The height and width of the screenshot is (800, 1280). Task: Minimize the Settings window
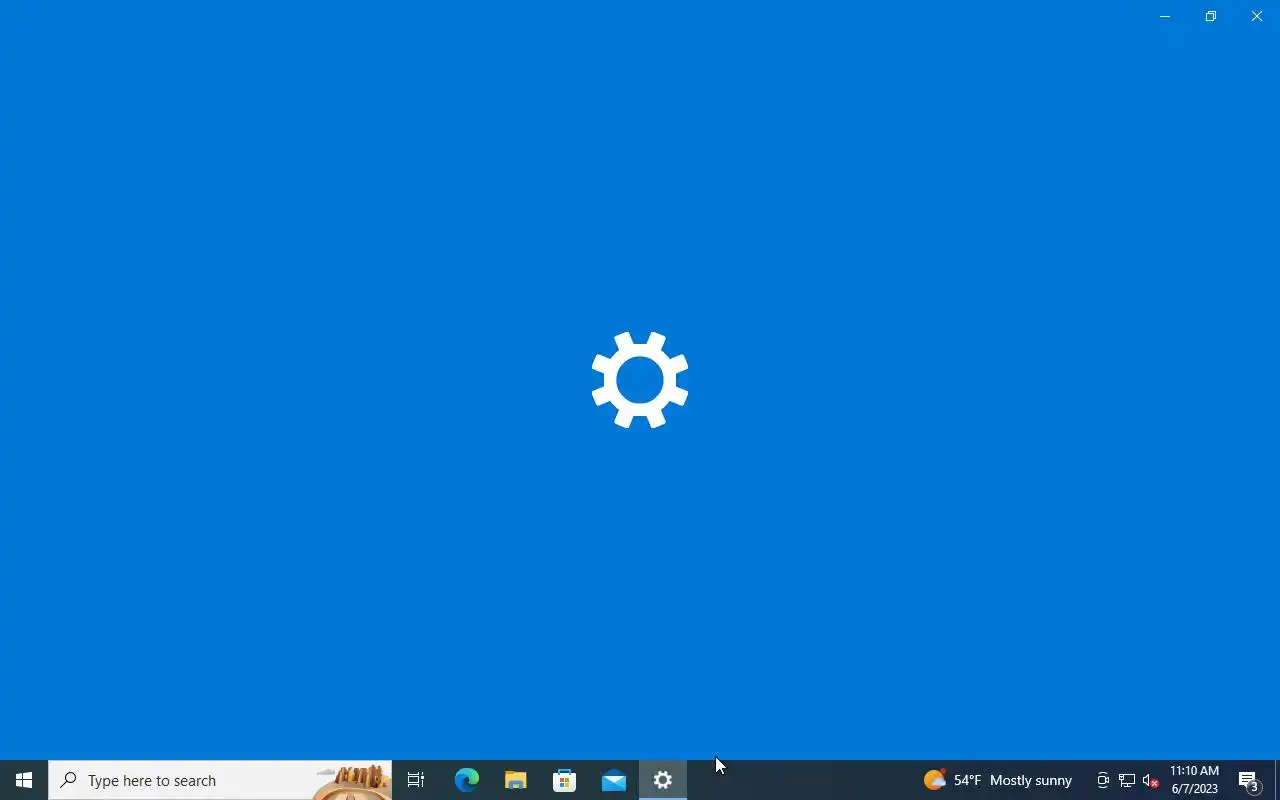(x=1165, y=16)
